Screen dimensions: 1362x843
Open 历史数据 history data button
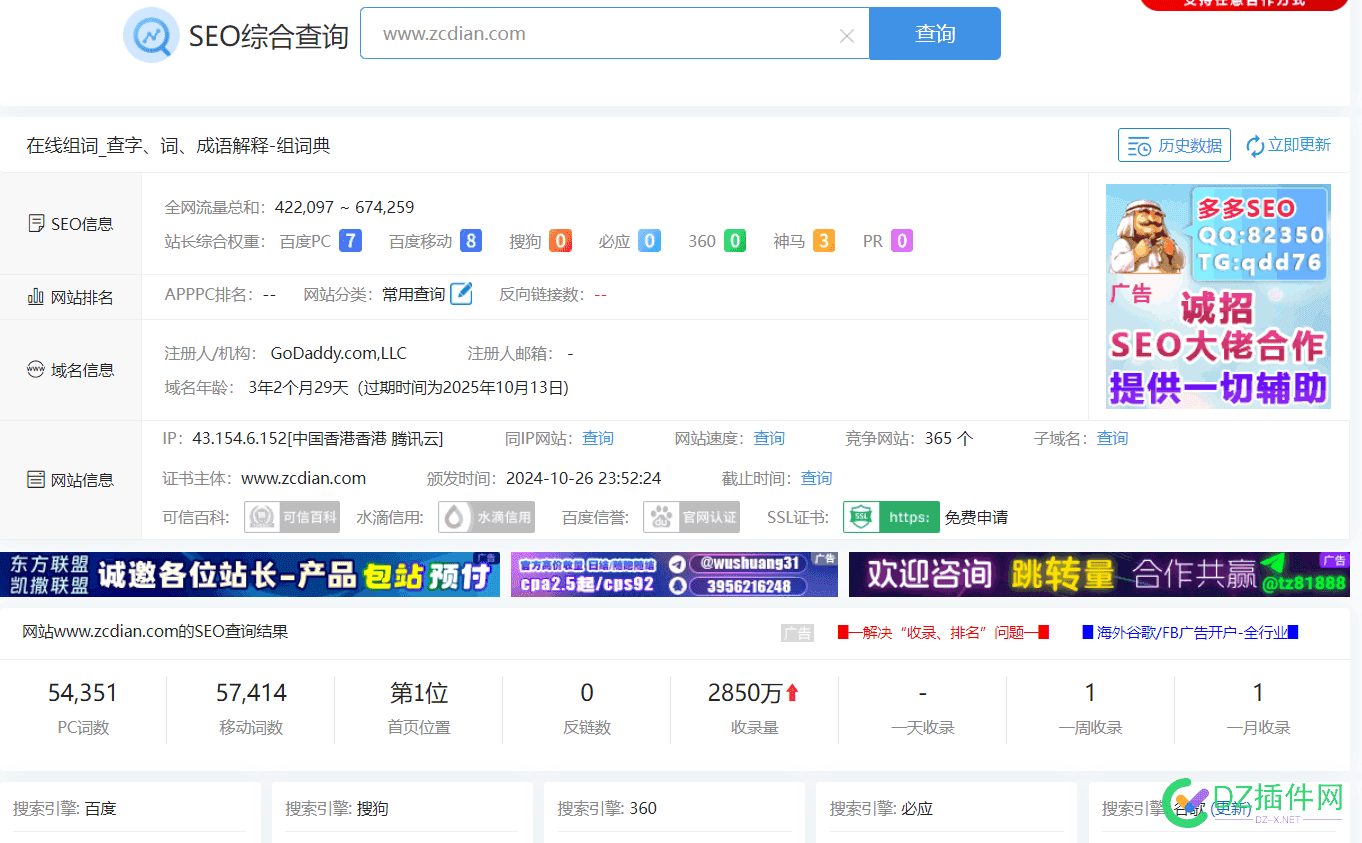(1174, 145)
